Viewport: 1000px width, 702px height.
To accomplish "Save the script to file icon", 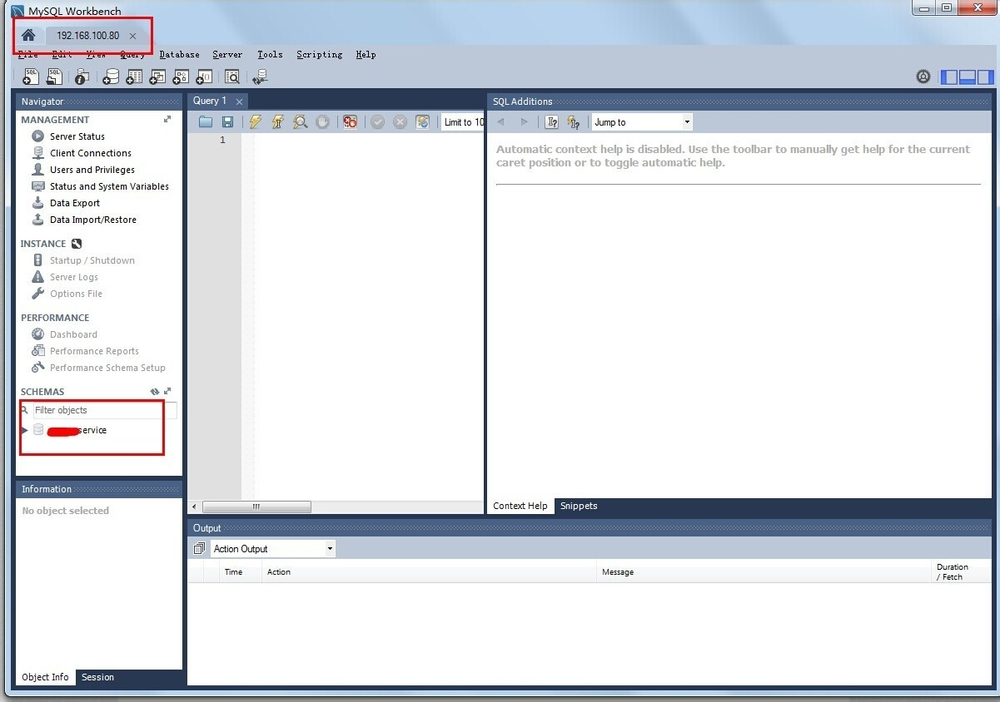I will point(228,122).
